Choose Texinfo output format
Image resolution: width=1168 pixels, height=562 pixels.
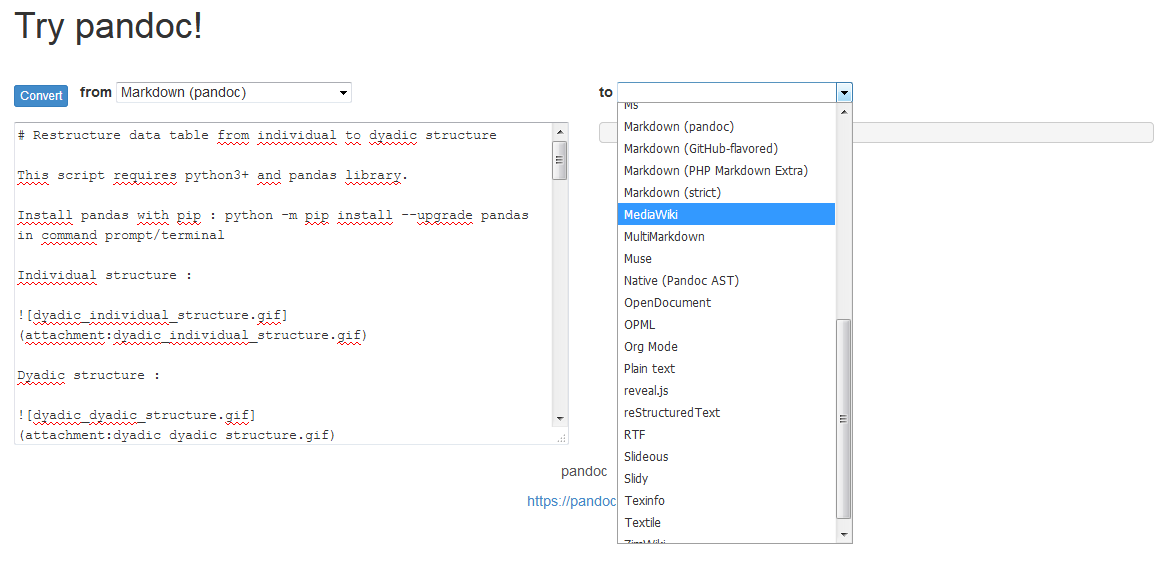tap(726, 500)
